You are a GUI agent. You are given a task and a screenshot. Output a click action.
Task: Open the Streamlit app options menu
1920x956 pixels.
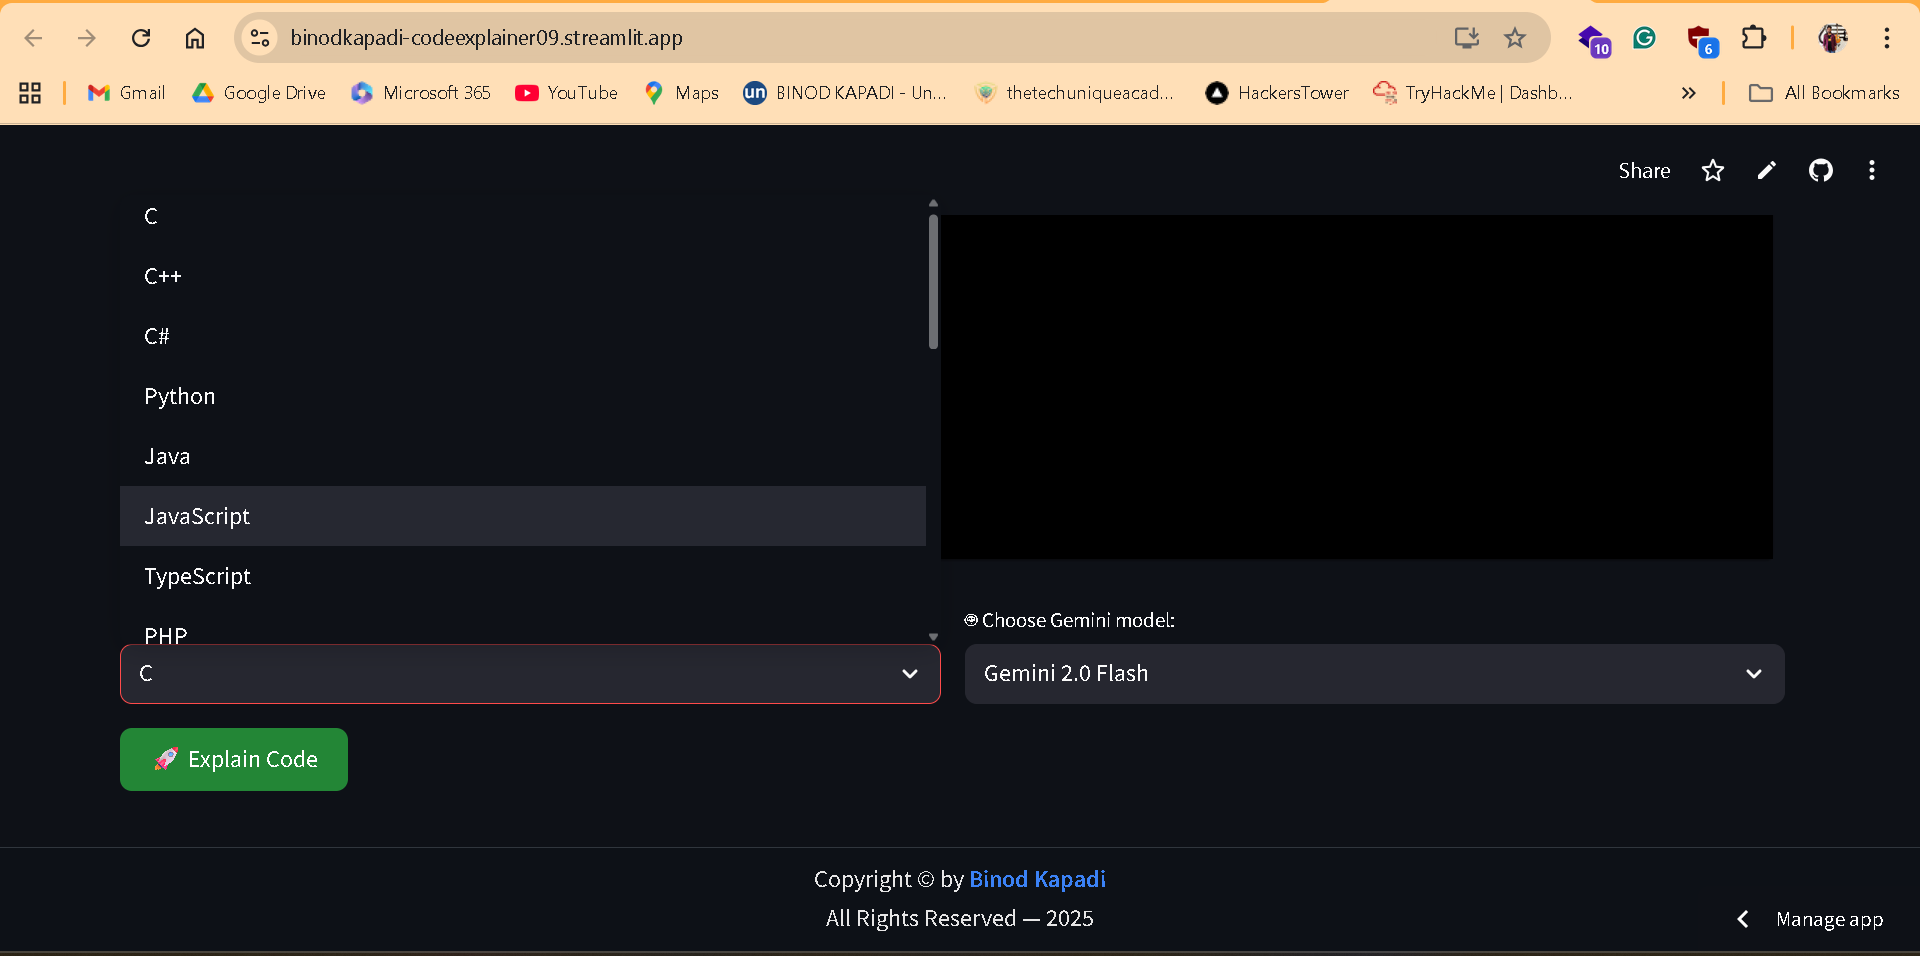click(x=1872, y=170)
